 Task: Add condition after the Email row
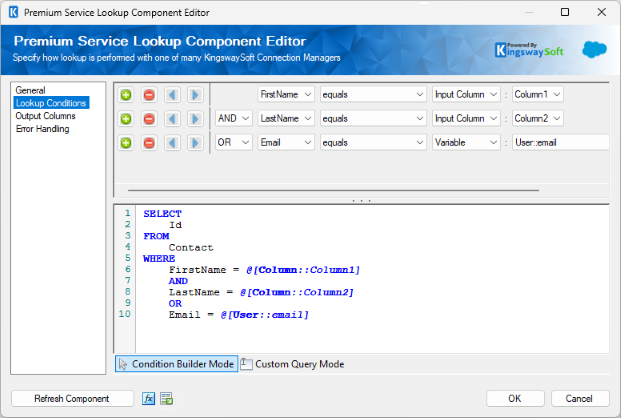(126, 143)
